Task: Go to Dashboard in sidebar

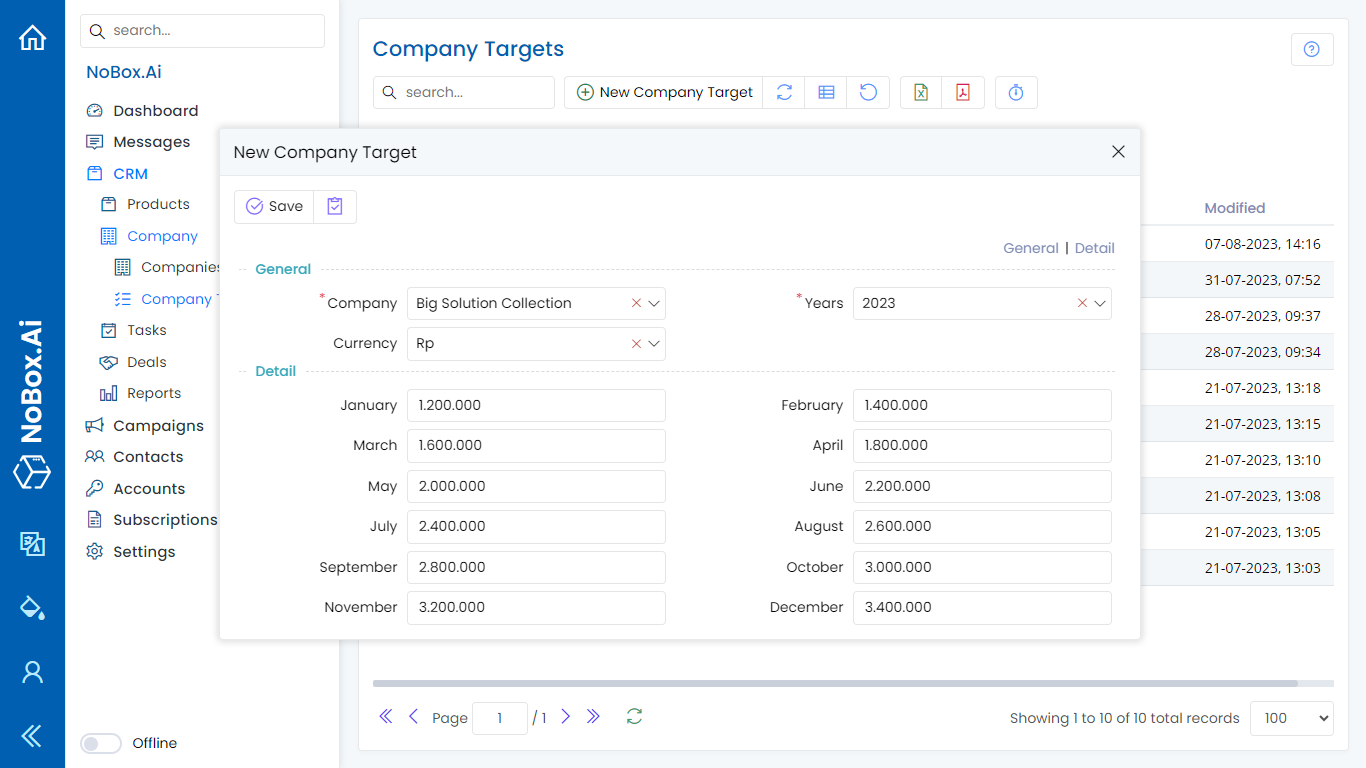Action: (x=155, y=110)
